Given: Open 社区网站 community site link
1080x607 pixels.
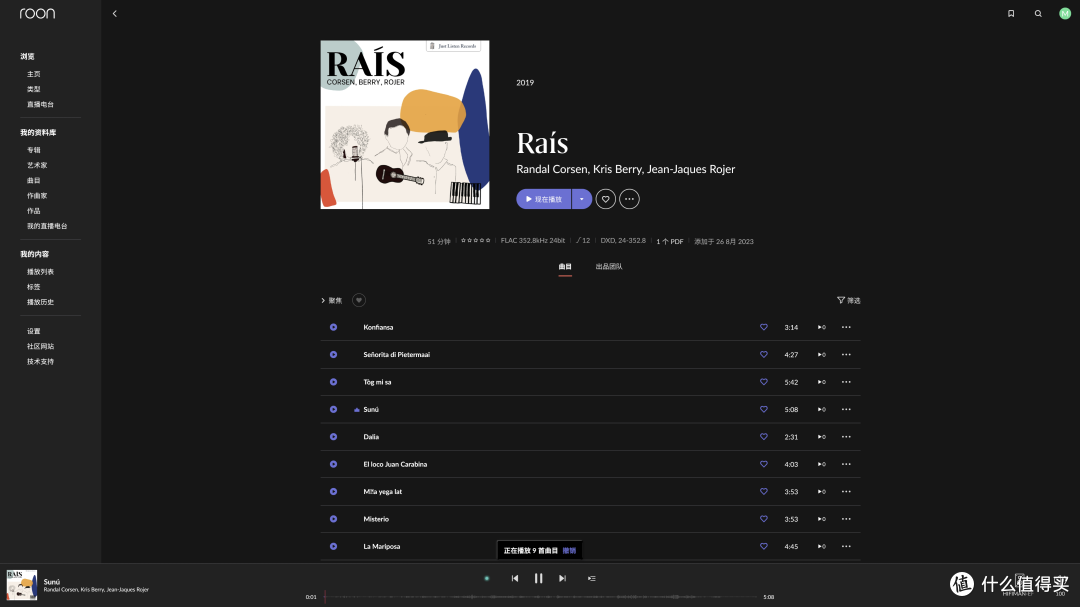Looking at the screenshot, I should (40, 347).
